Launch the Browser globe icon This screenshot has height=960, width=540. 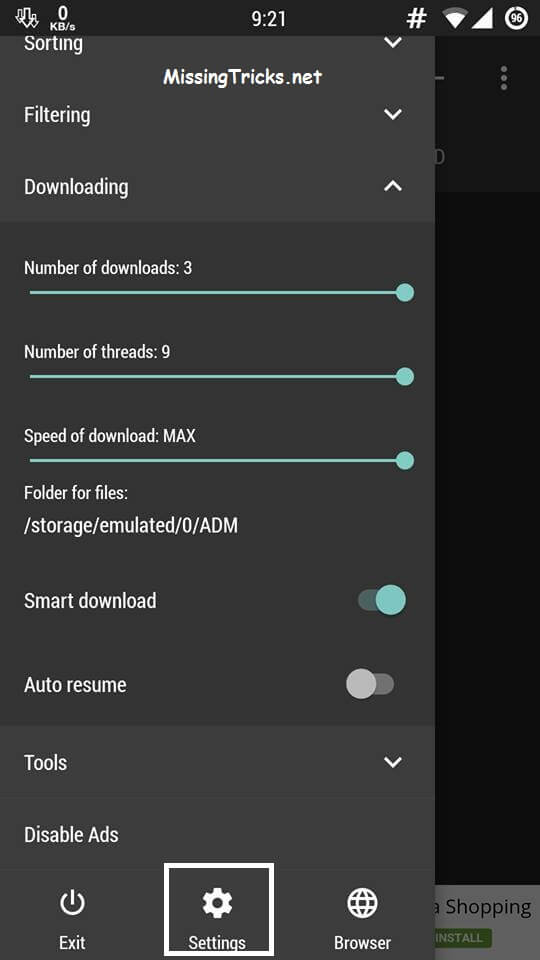362,903
